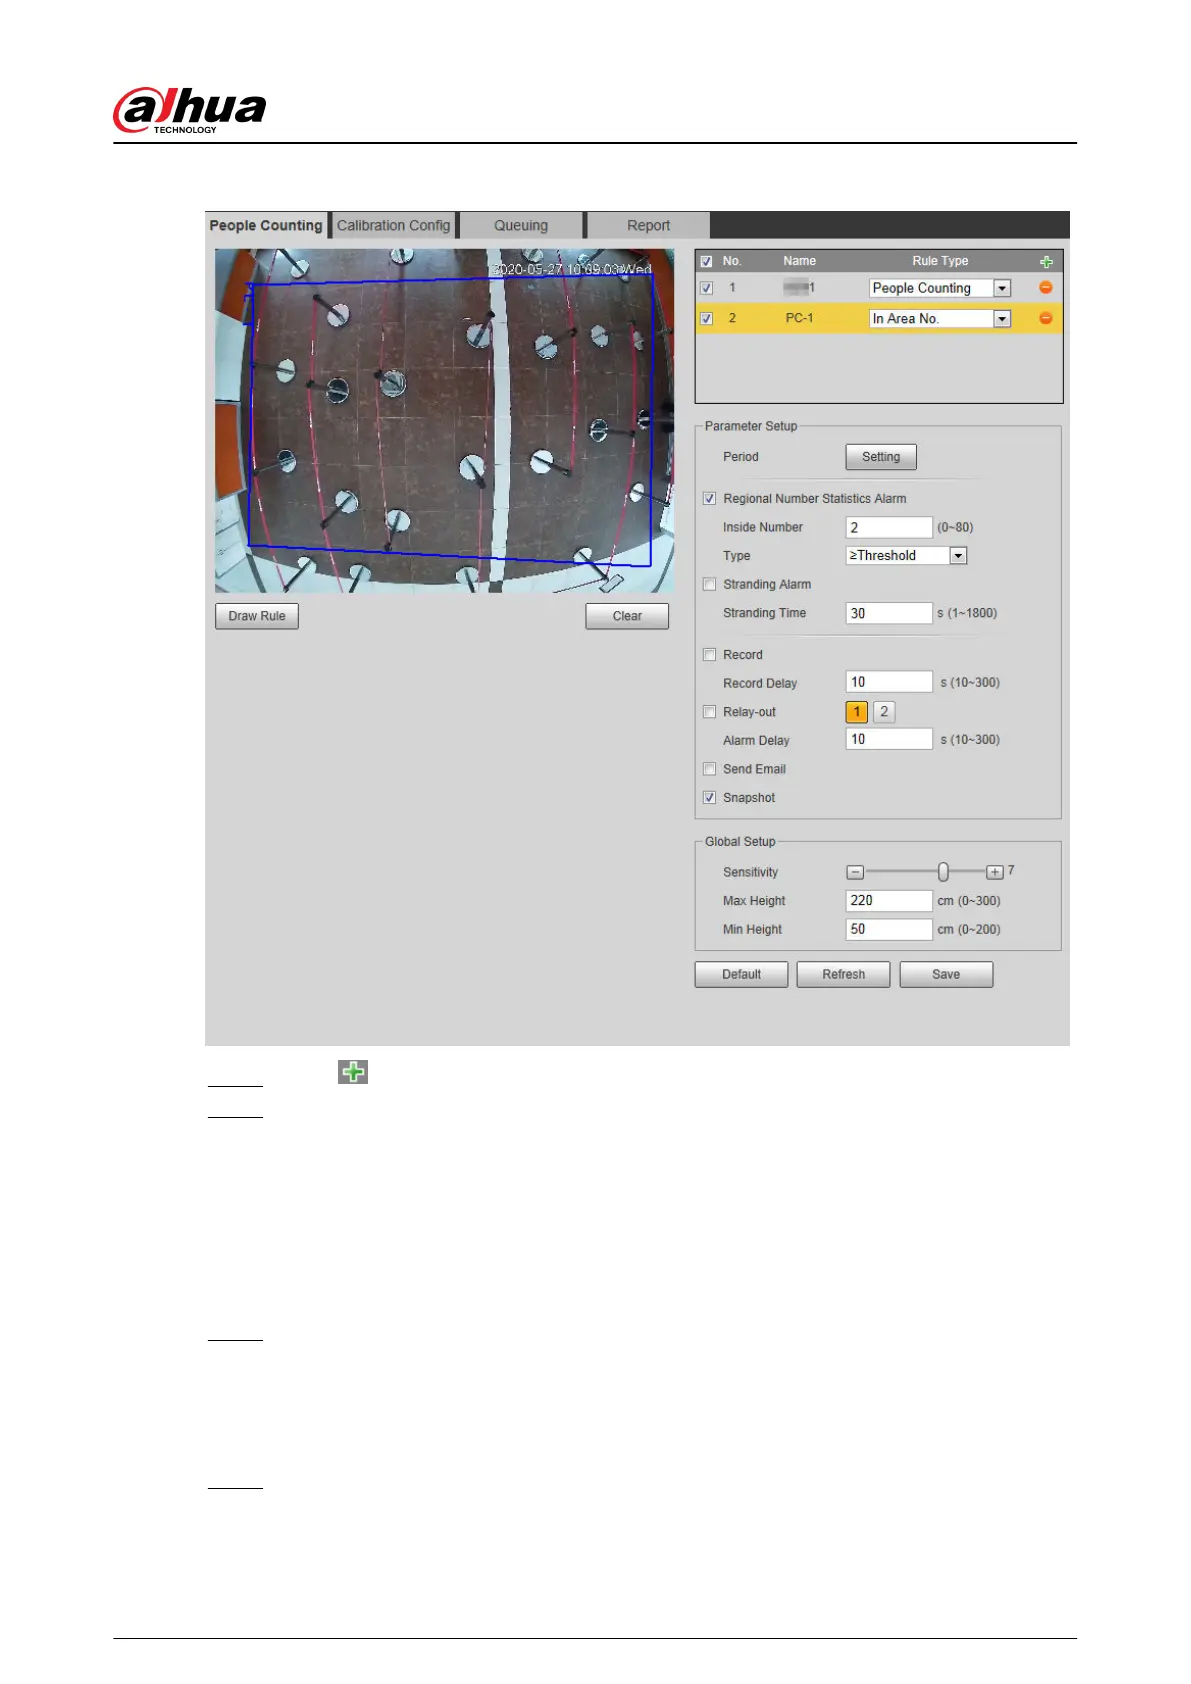Open the Report tab
Image resolution: width=1191 pixels, height=1684 pixels.
tap(649, 225)
